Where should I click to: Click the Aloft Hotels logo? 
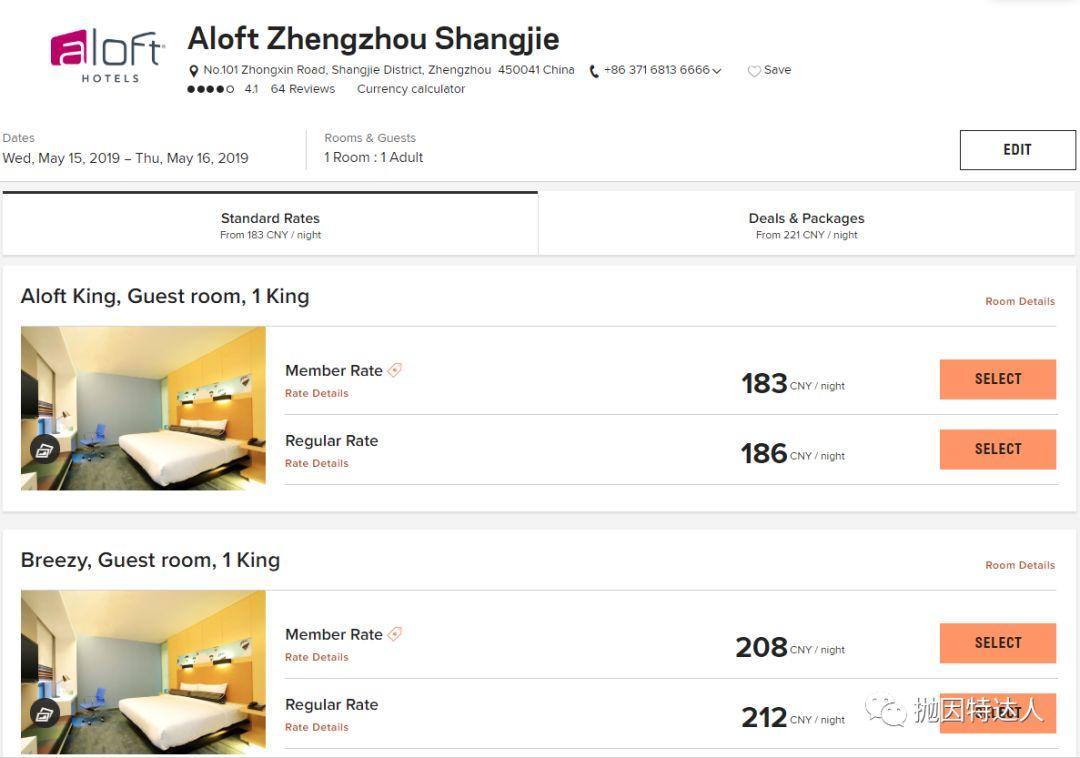(109, 55)
